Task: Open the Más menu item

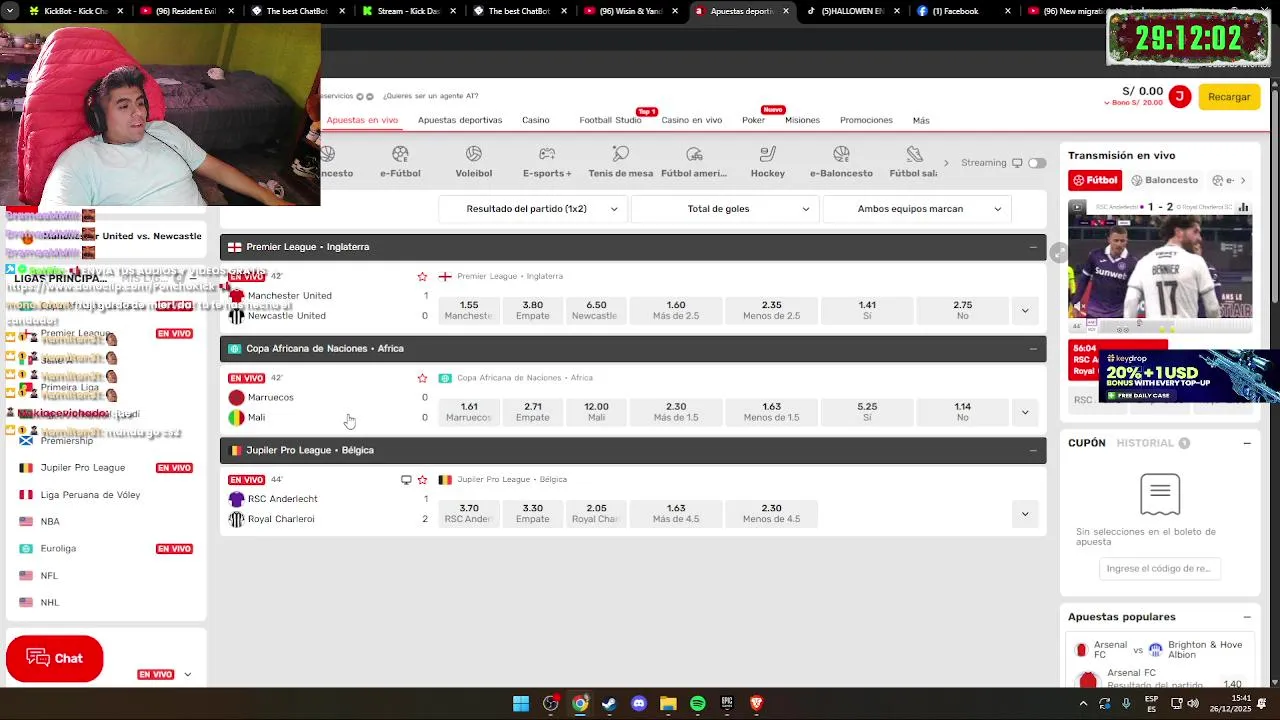Action: [x=921, y=120]
